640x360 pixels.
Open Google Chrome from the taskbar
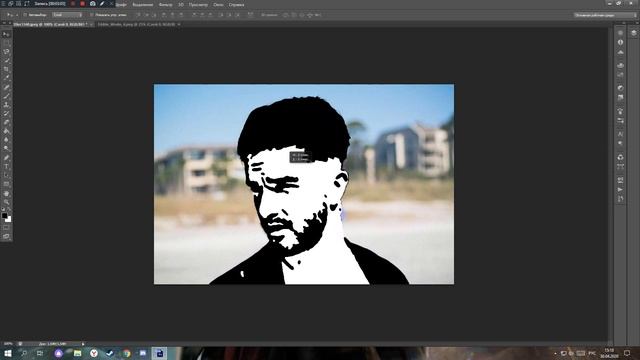[127, 353]
